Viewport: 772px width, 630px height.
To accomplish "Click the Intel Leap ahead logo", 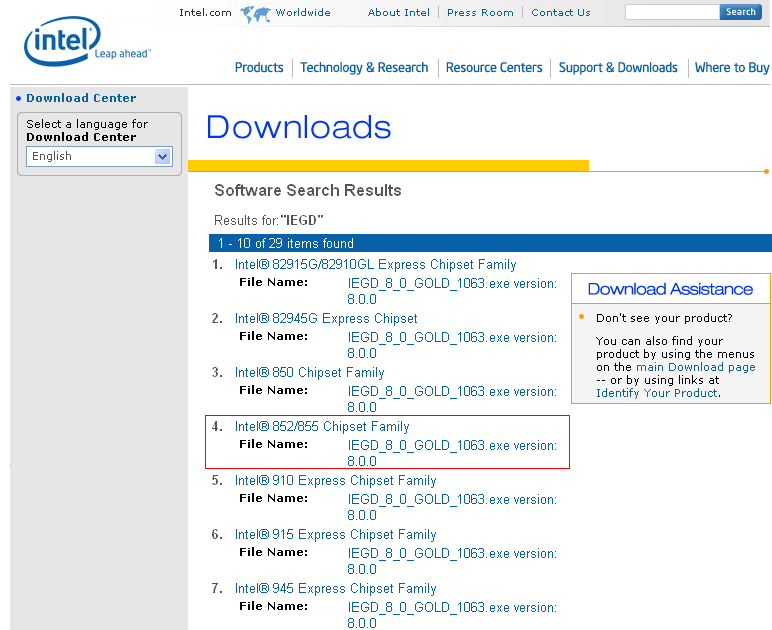I will (x=87, y=41).
